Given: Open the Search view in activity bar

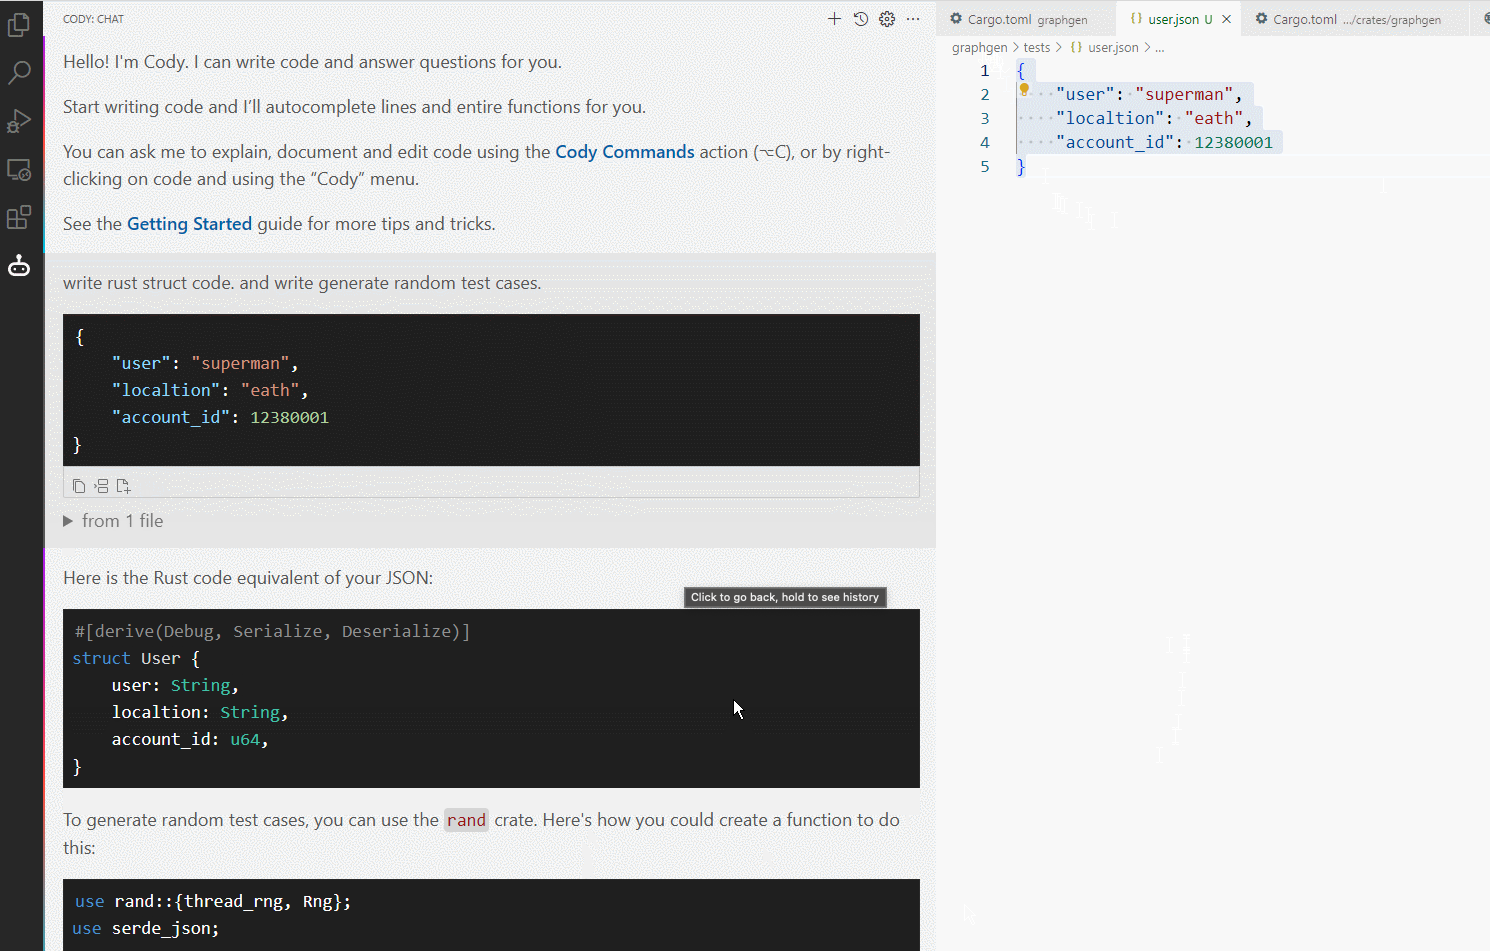Looking at the screenshot, I should [19, 73].
